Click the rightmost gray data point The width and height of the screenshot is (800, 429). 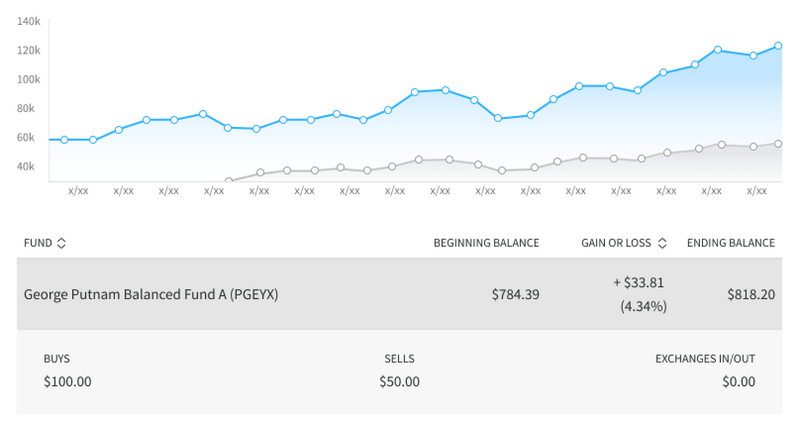pyautogui.click(x=778, y=144)
